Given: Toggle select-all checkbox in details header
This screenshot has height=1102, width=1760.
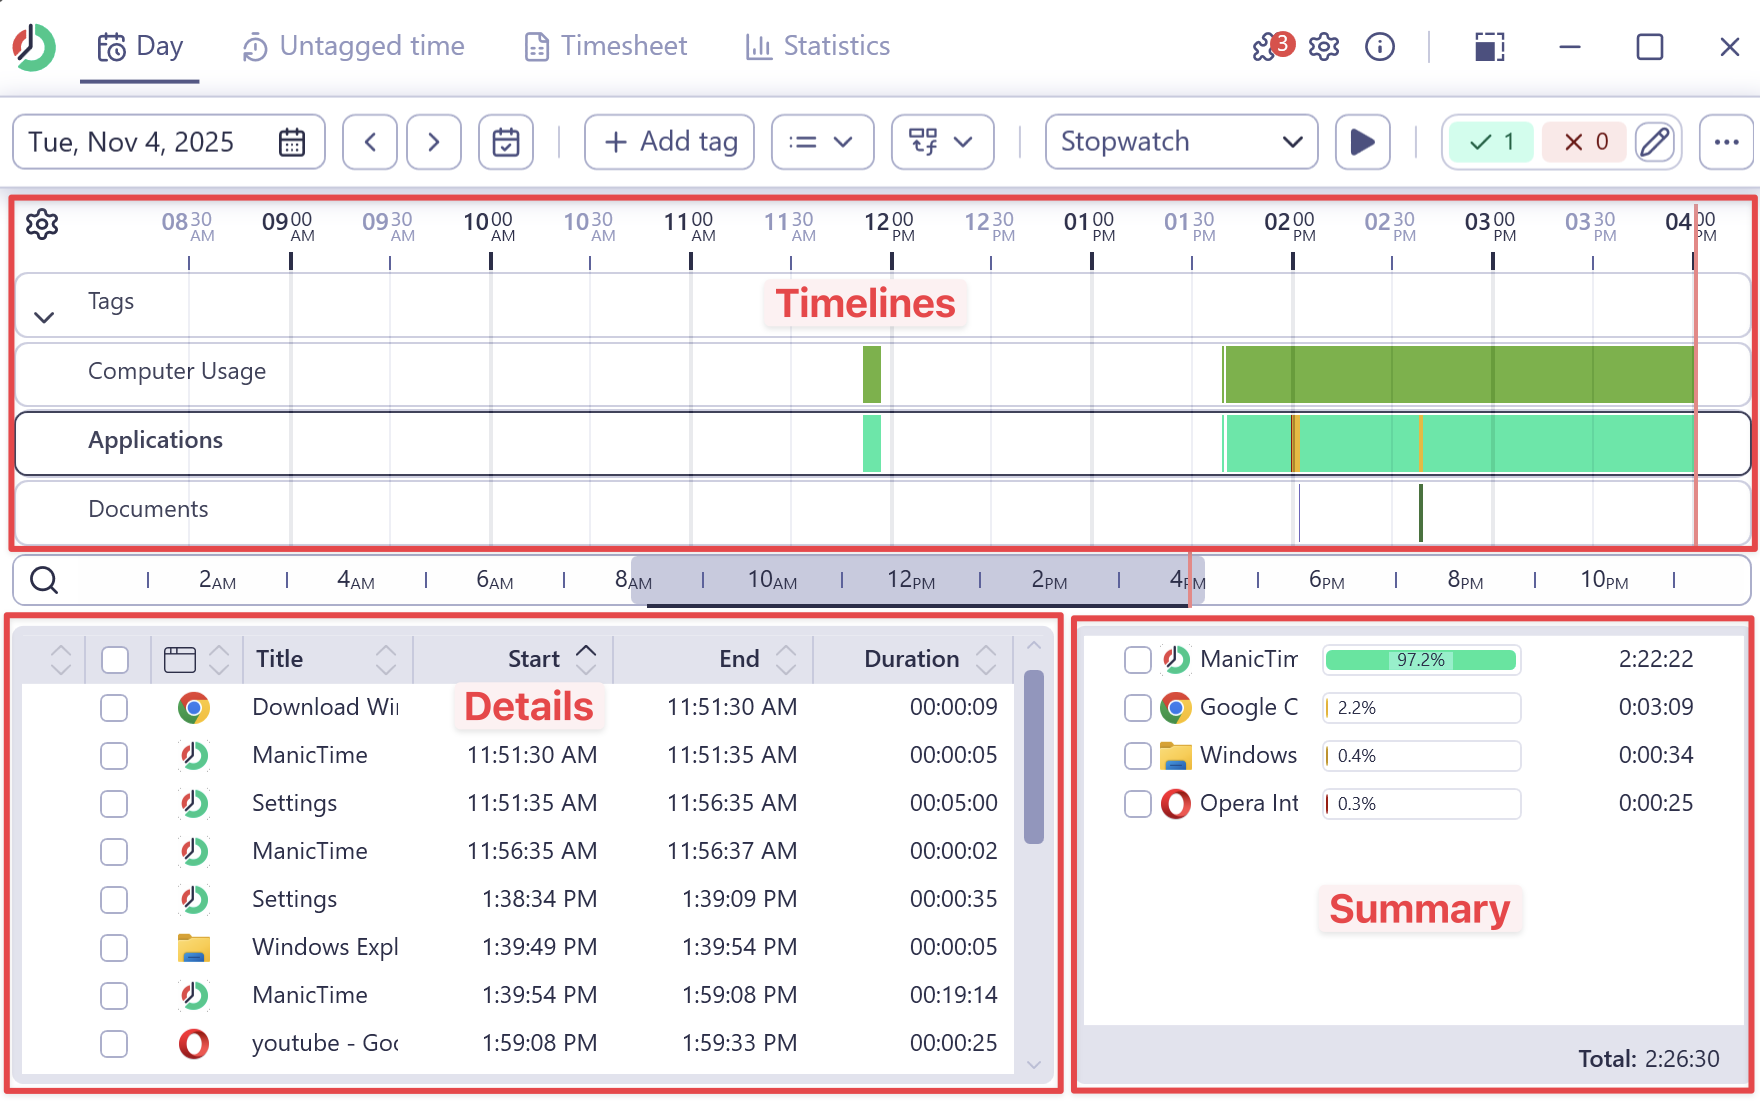Looking at the screenshot, I should (115, 659).
